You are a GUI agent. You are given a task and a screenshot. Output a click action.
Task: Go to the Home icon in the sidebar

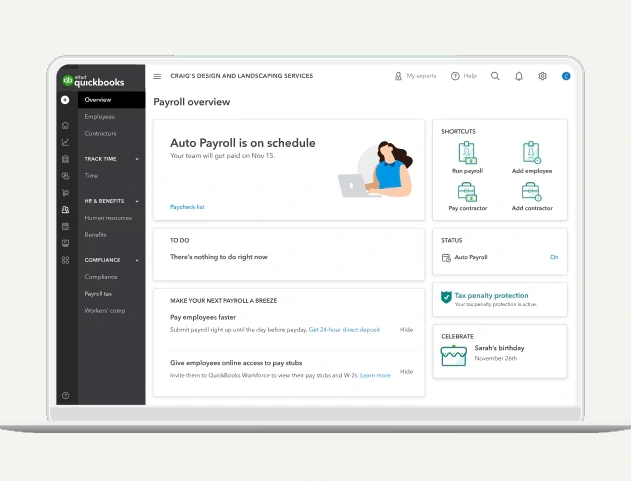point(65,125)
